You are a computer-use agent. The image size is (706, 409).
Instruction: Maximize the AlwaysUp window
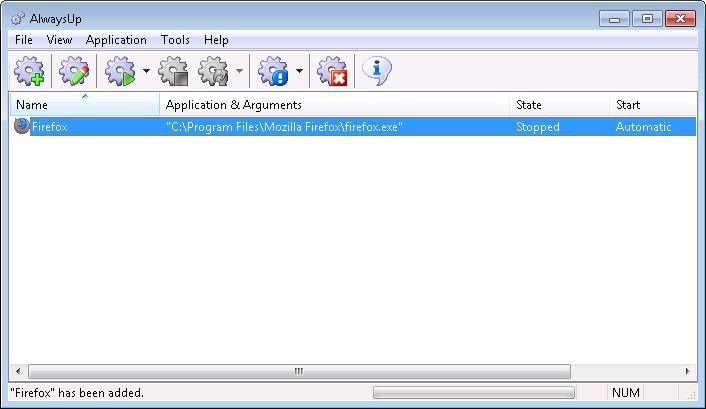pos(647,19)
